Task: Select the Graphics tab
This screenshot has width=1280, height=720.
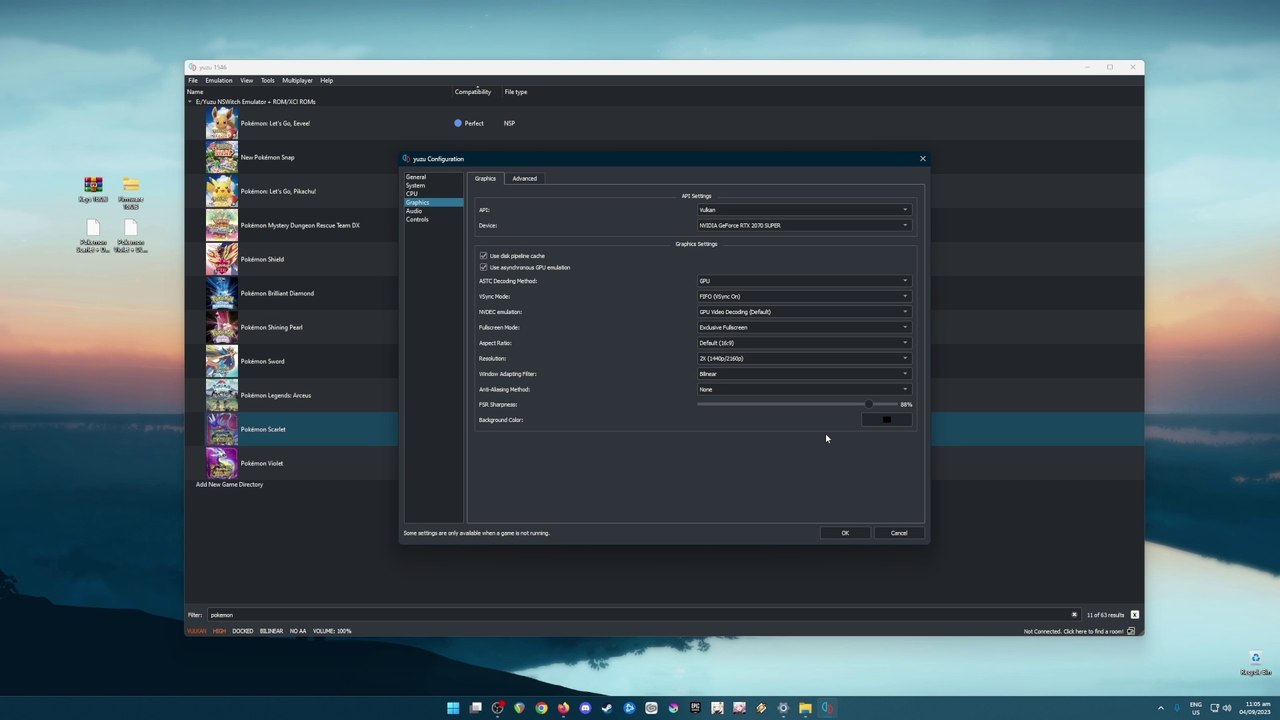Action: pyautogui.click(x=485, y=179)
